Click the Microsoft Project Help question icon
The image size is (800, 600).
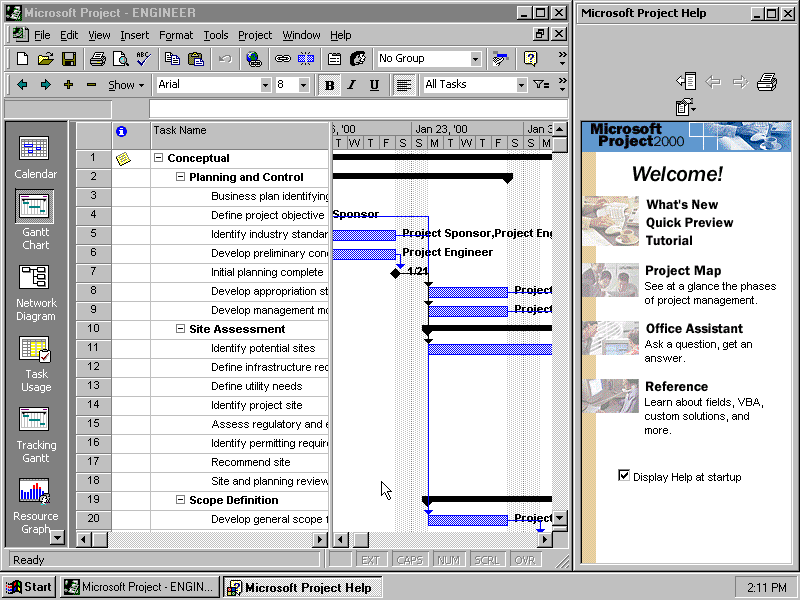pos(530,59)
